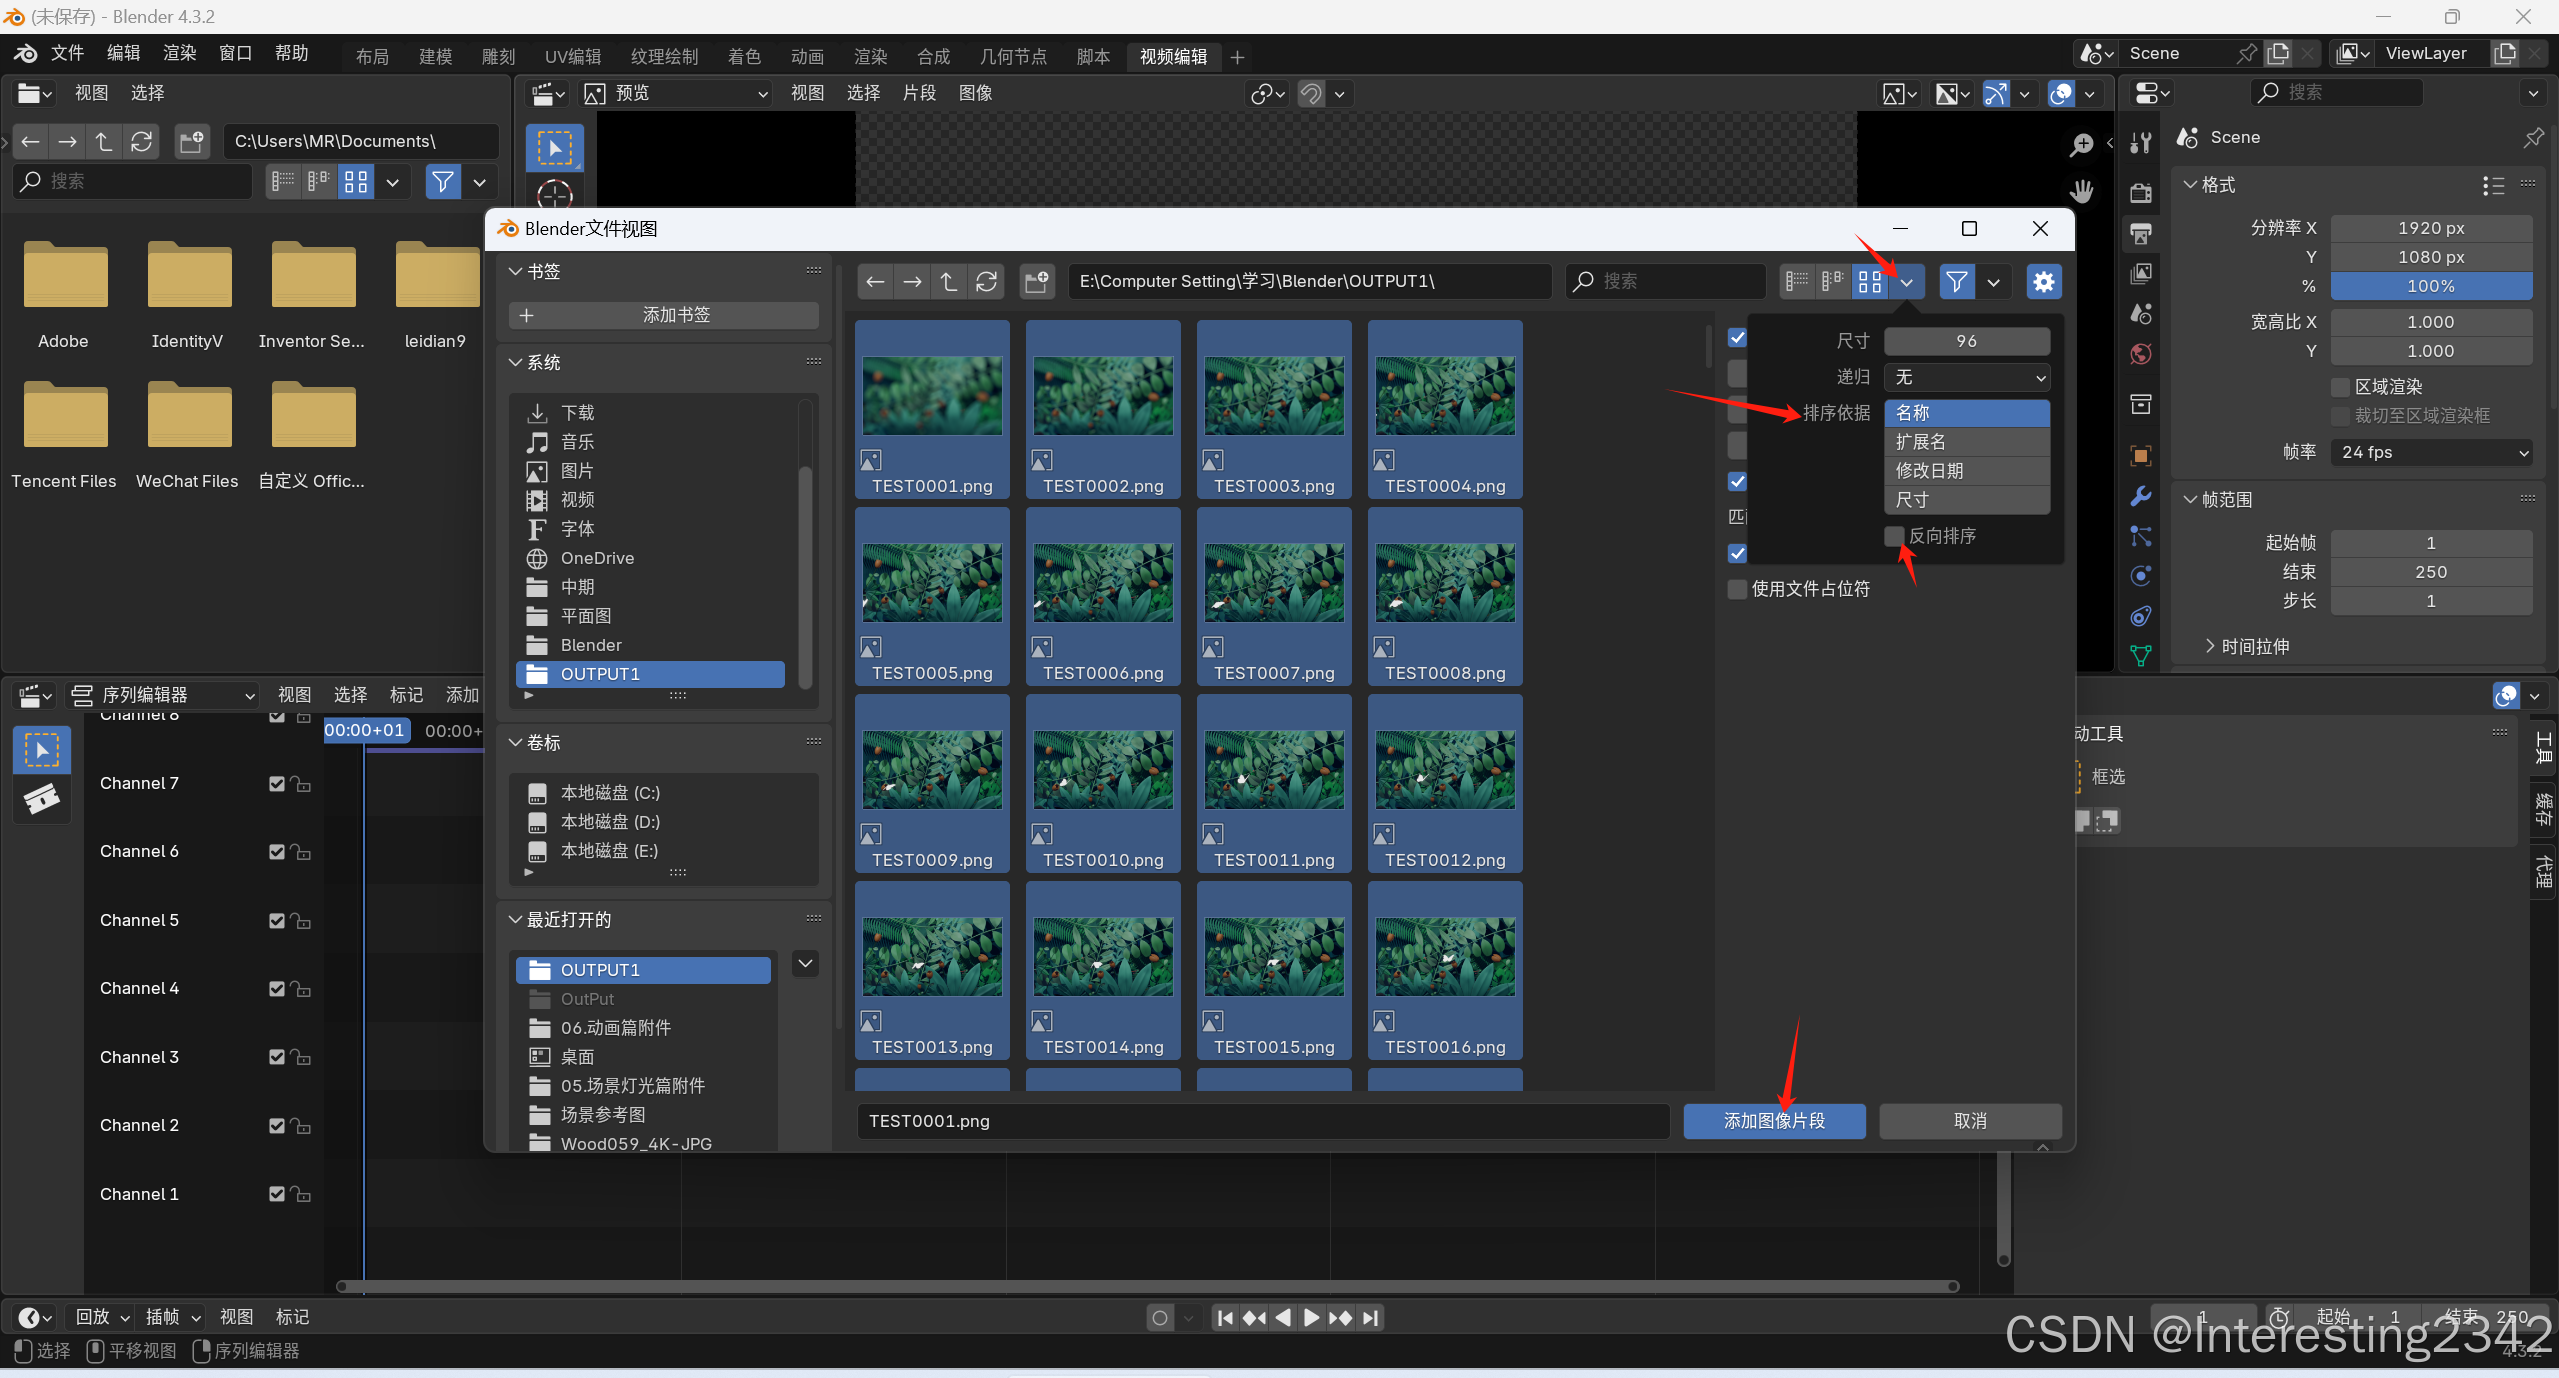Click the play animation button

[x=1311, y=1317]
